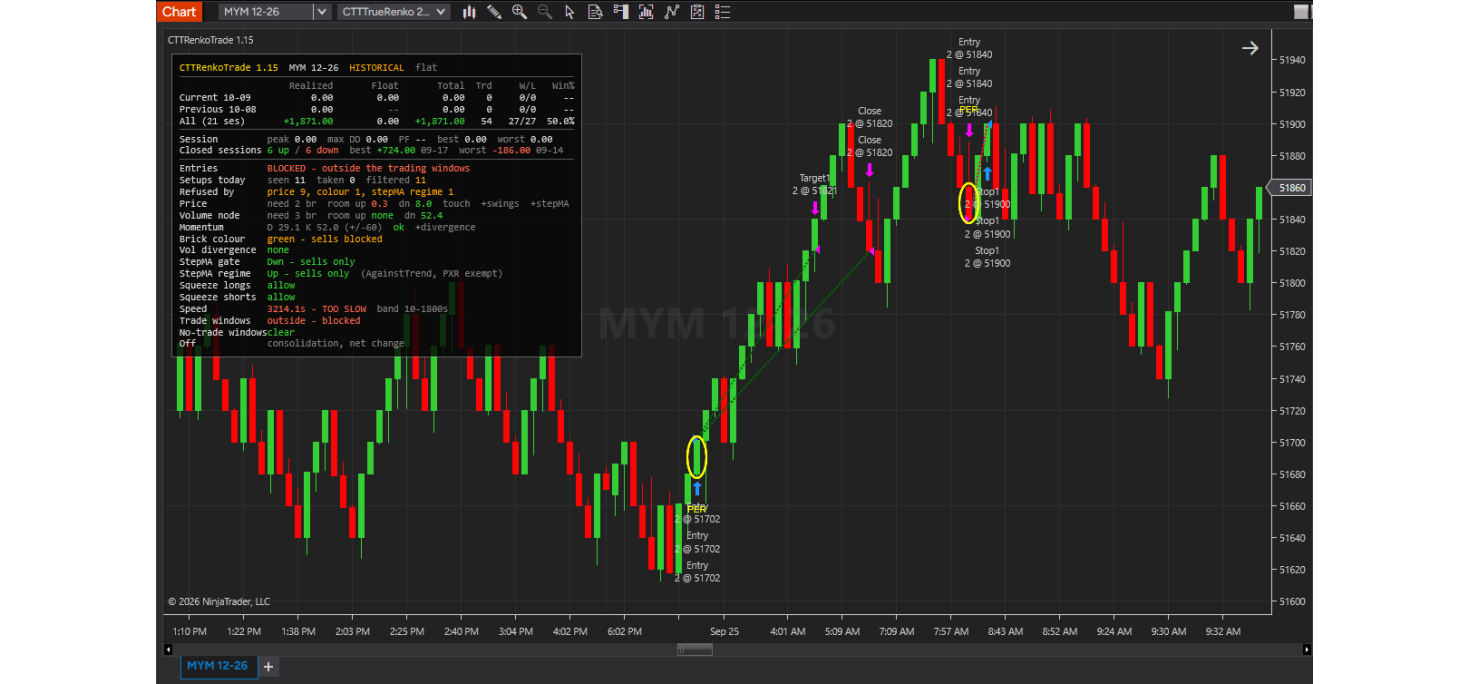
Task: Click the 'Dwn - sells only' StepMA gate value
Action: pyautogui.click(x=313, y=262)
